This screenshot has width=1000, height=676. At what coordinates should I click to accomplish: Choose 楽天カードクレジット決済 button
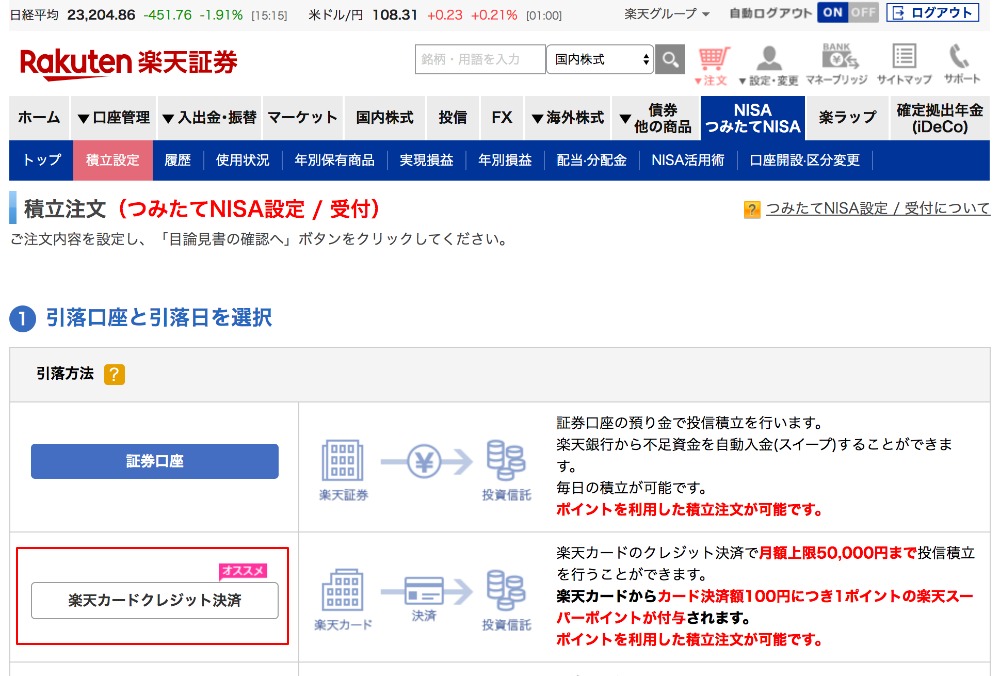(x=154, y=600)
